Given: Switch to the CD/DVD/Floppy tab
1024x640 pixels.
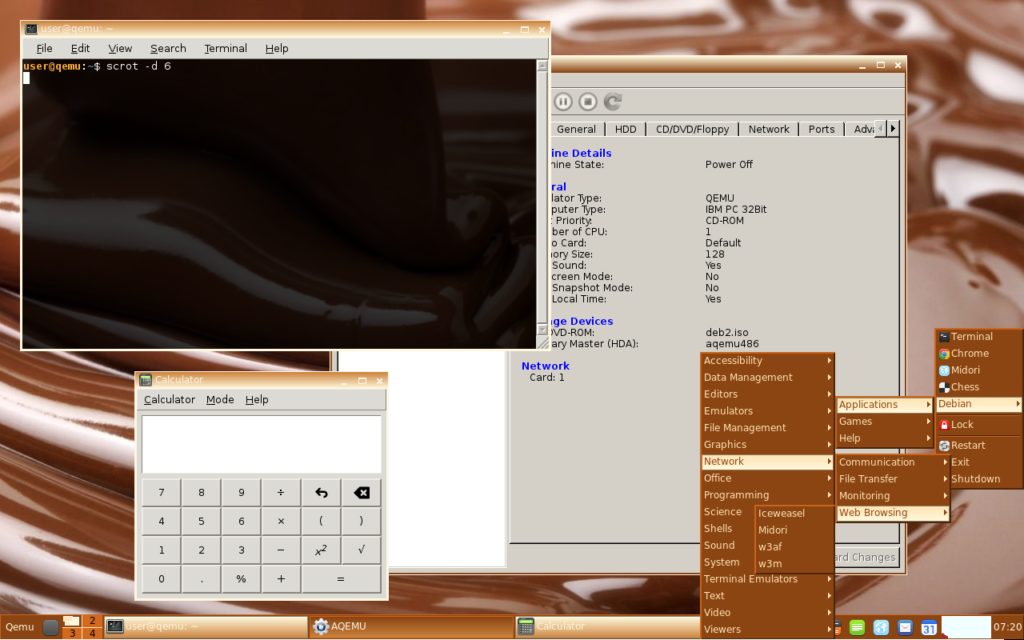Looking at the screenshot, I should pos(692,129).
